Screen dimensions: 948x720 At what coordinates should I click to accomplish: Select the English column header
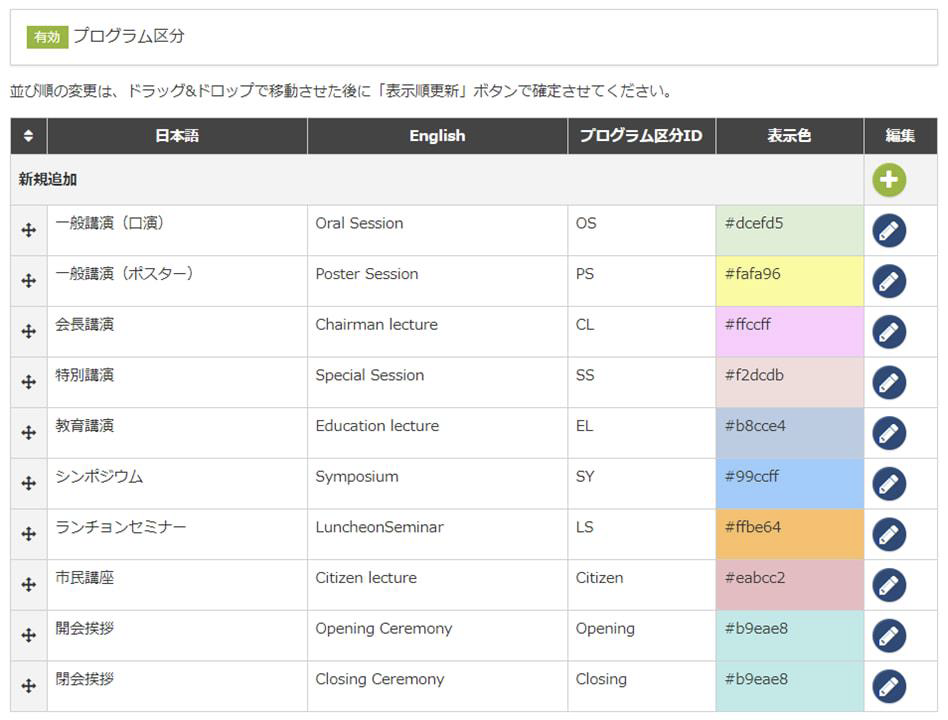click(x=437, y=136)
